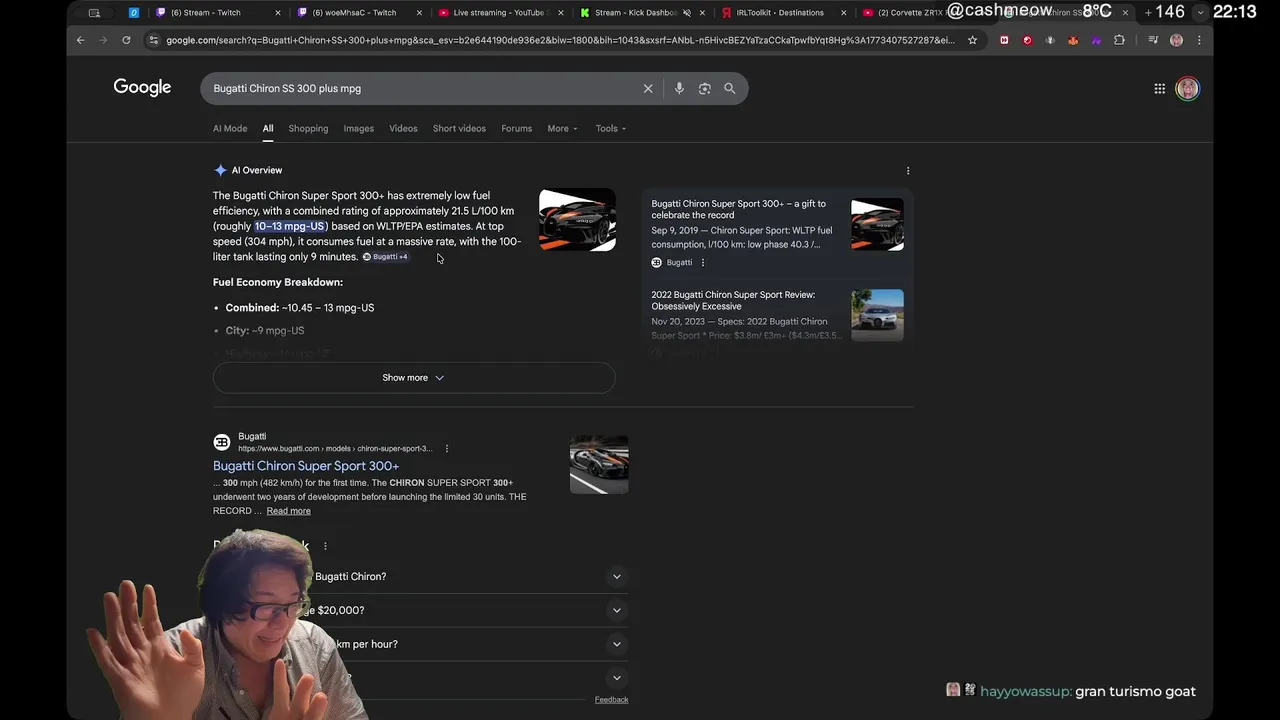Go back using the browser back arrow
1280x720 pixels.
[x=81, y=40]
